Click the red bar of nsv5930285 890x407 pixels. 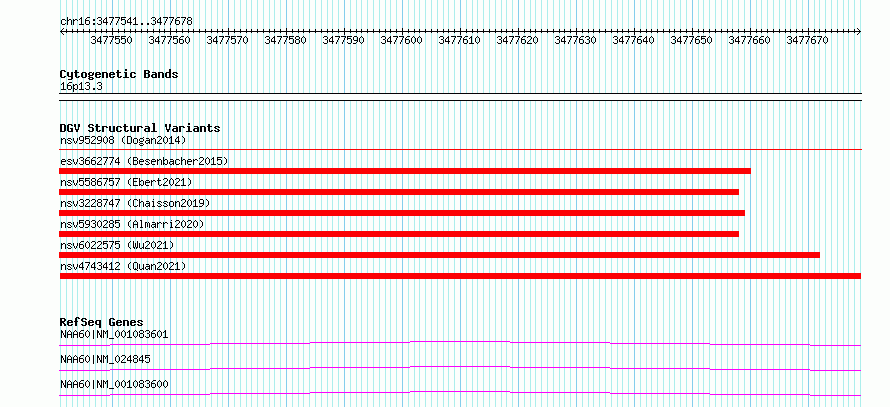399,234
